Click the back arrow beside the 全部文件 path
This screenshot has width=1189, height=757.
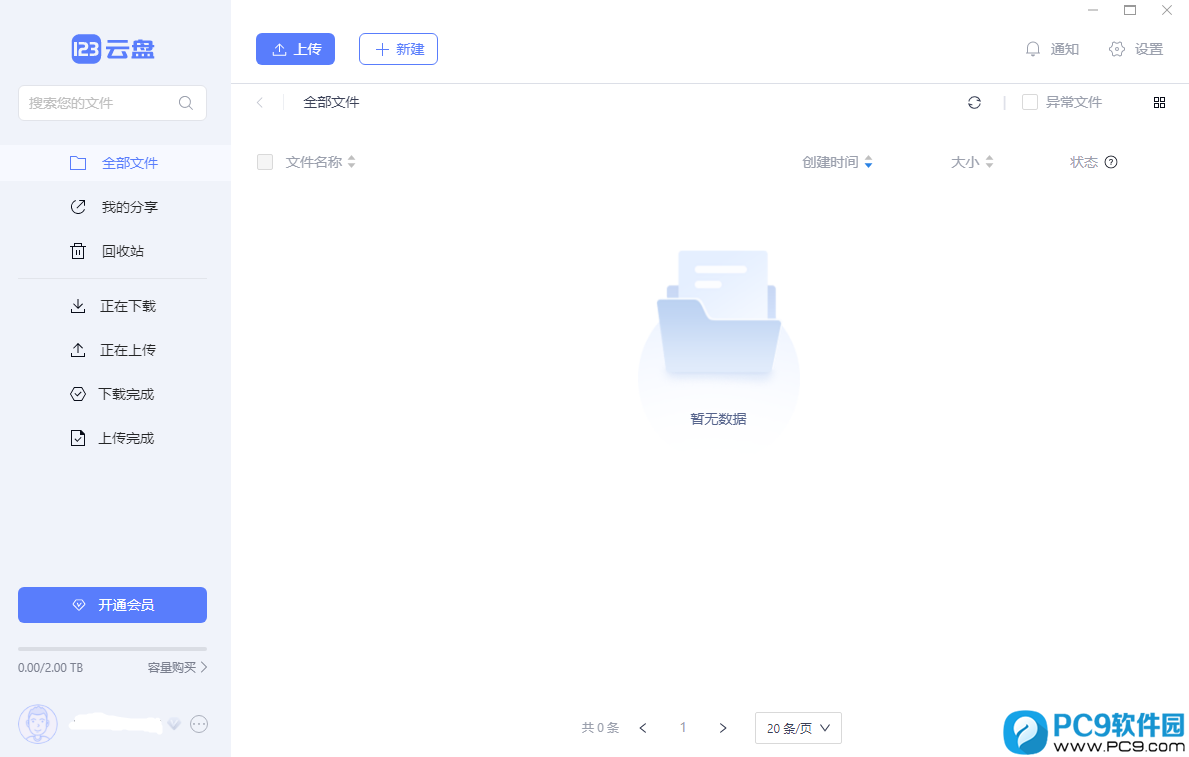(260, 102)
